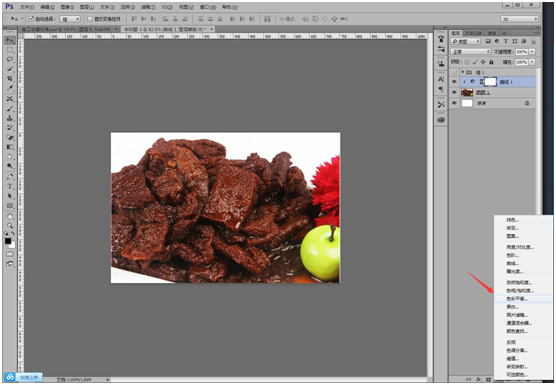Switch to the second document tab
The width and height of the screenshot is (556, 385).
[x=167, y=29]
